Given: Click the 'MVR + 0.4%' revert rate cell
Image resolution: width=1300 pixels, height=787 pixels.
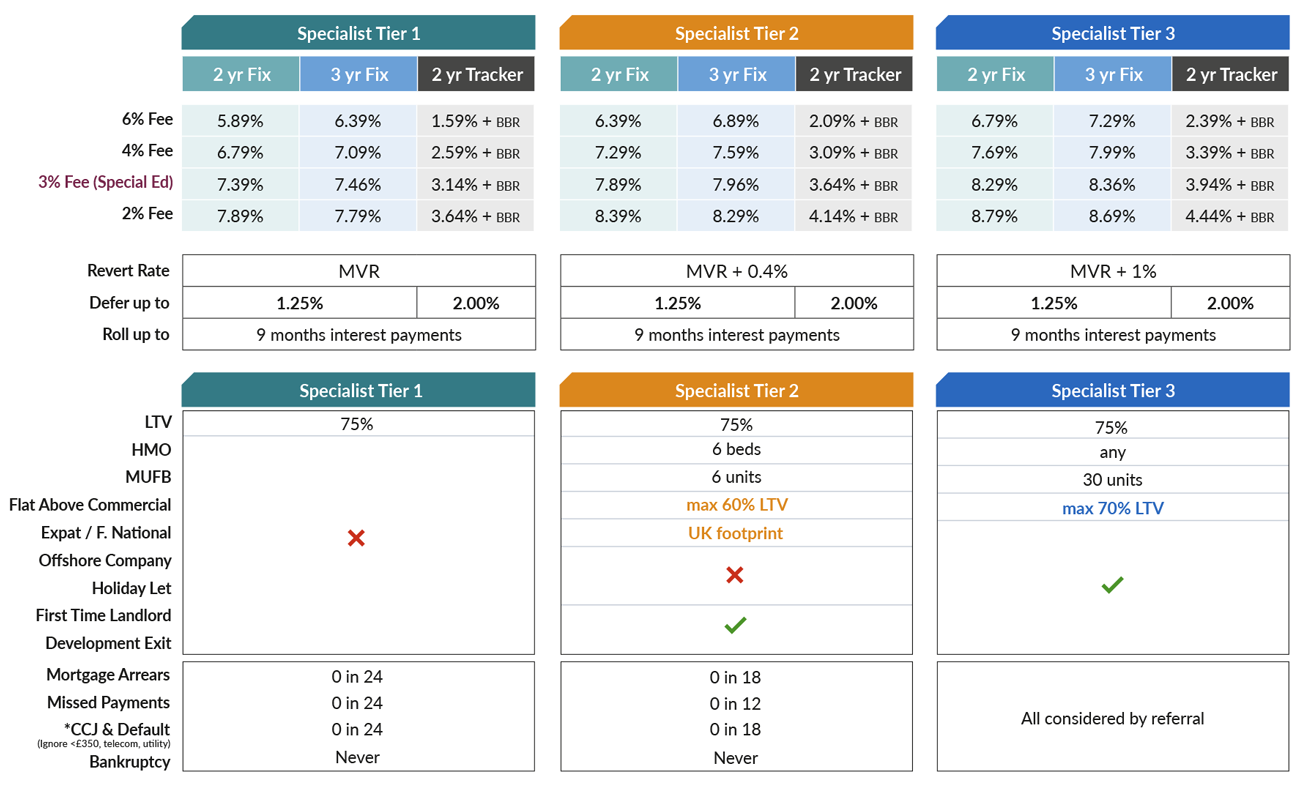Looking at the screenshot, I should coord(736,271).
